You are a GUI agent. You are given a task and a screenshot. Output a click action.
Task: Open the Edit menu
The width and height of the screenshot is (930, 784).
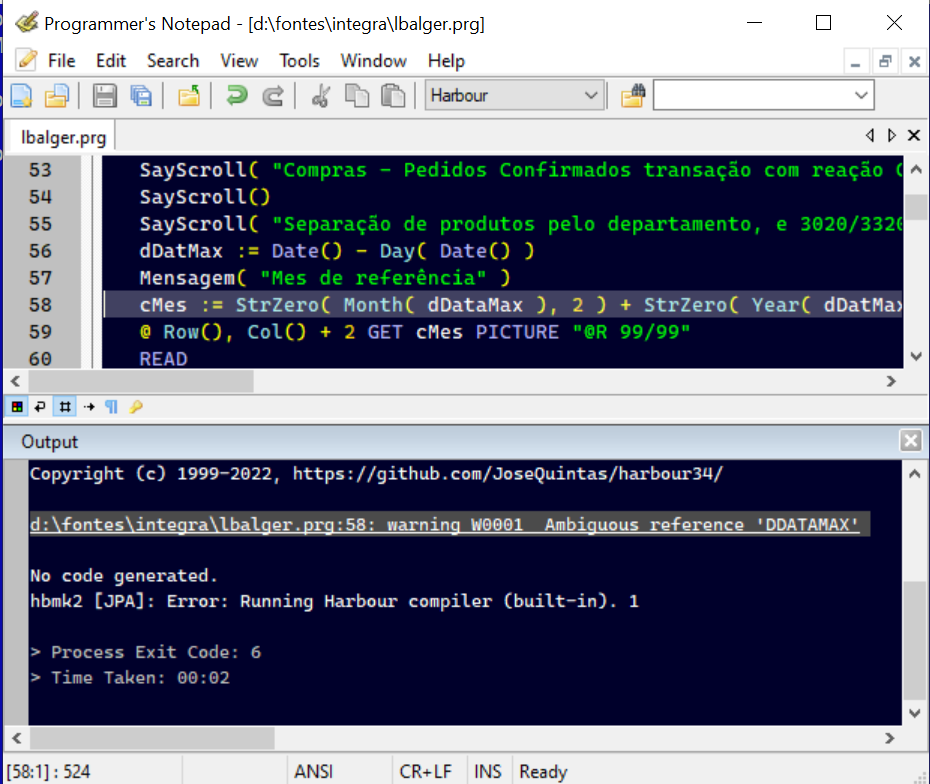pyautogui.click(x=111, y=61)
